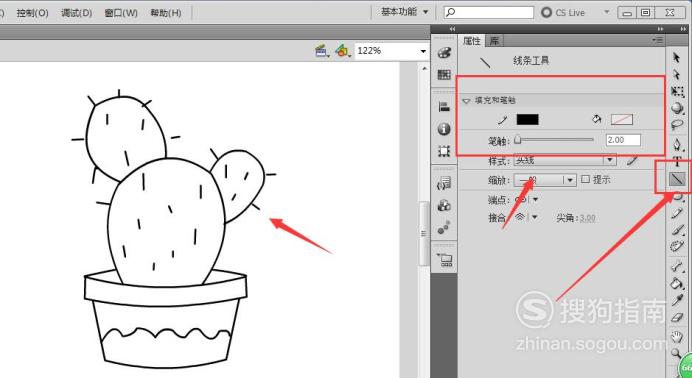692x378 pixels.
Task: Open the Project panel icon
Action: pyautogui.click(x=445, y=260)
